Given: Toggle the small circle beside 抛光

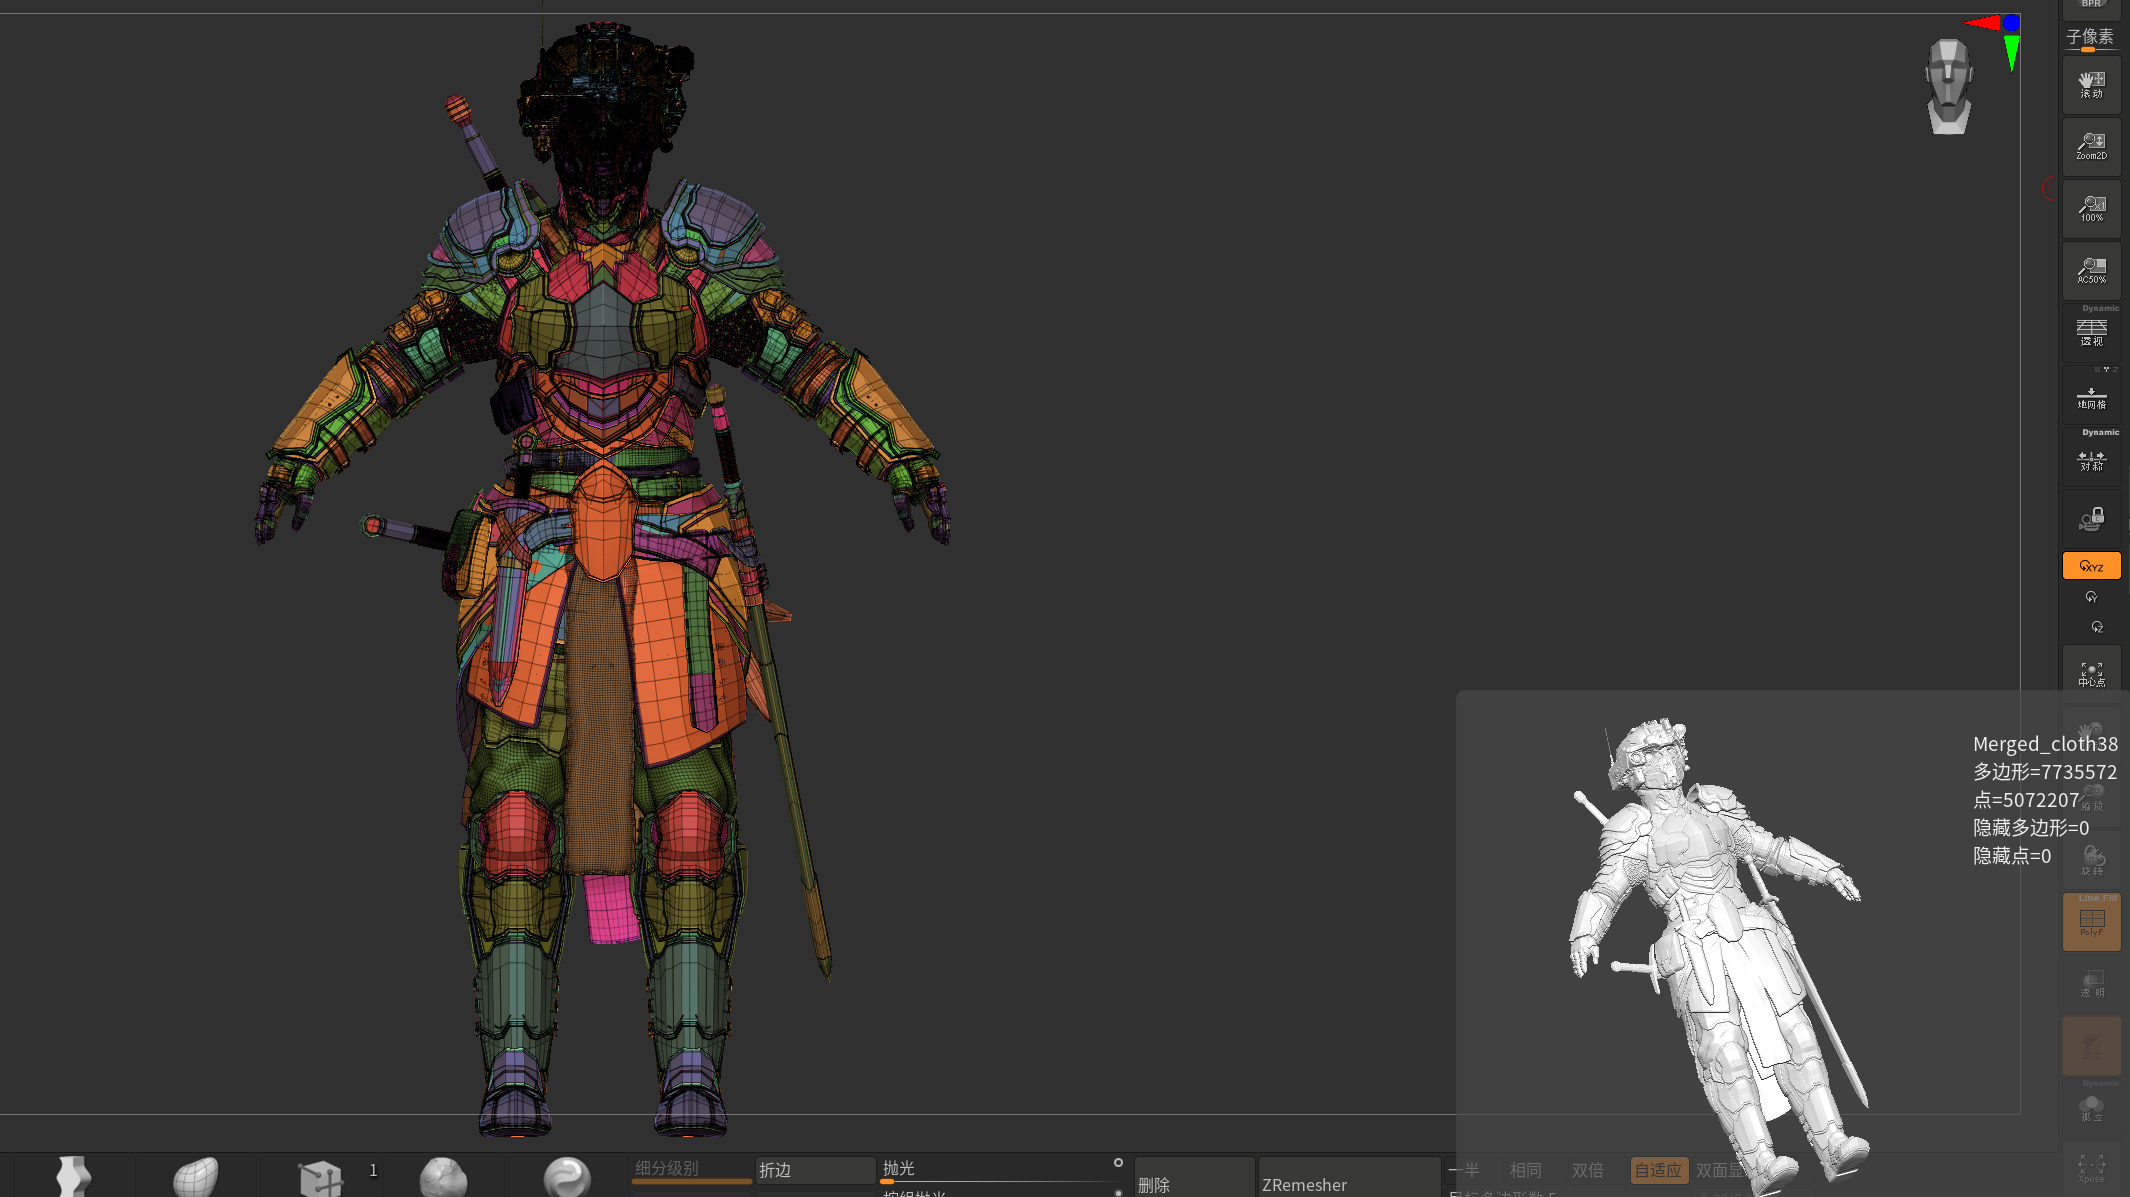Looking at the screenshot, I should (1118, 1163).
